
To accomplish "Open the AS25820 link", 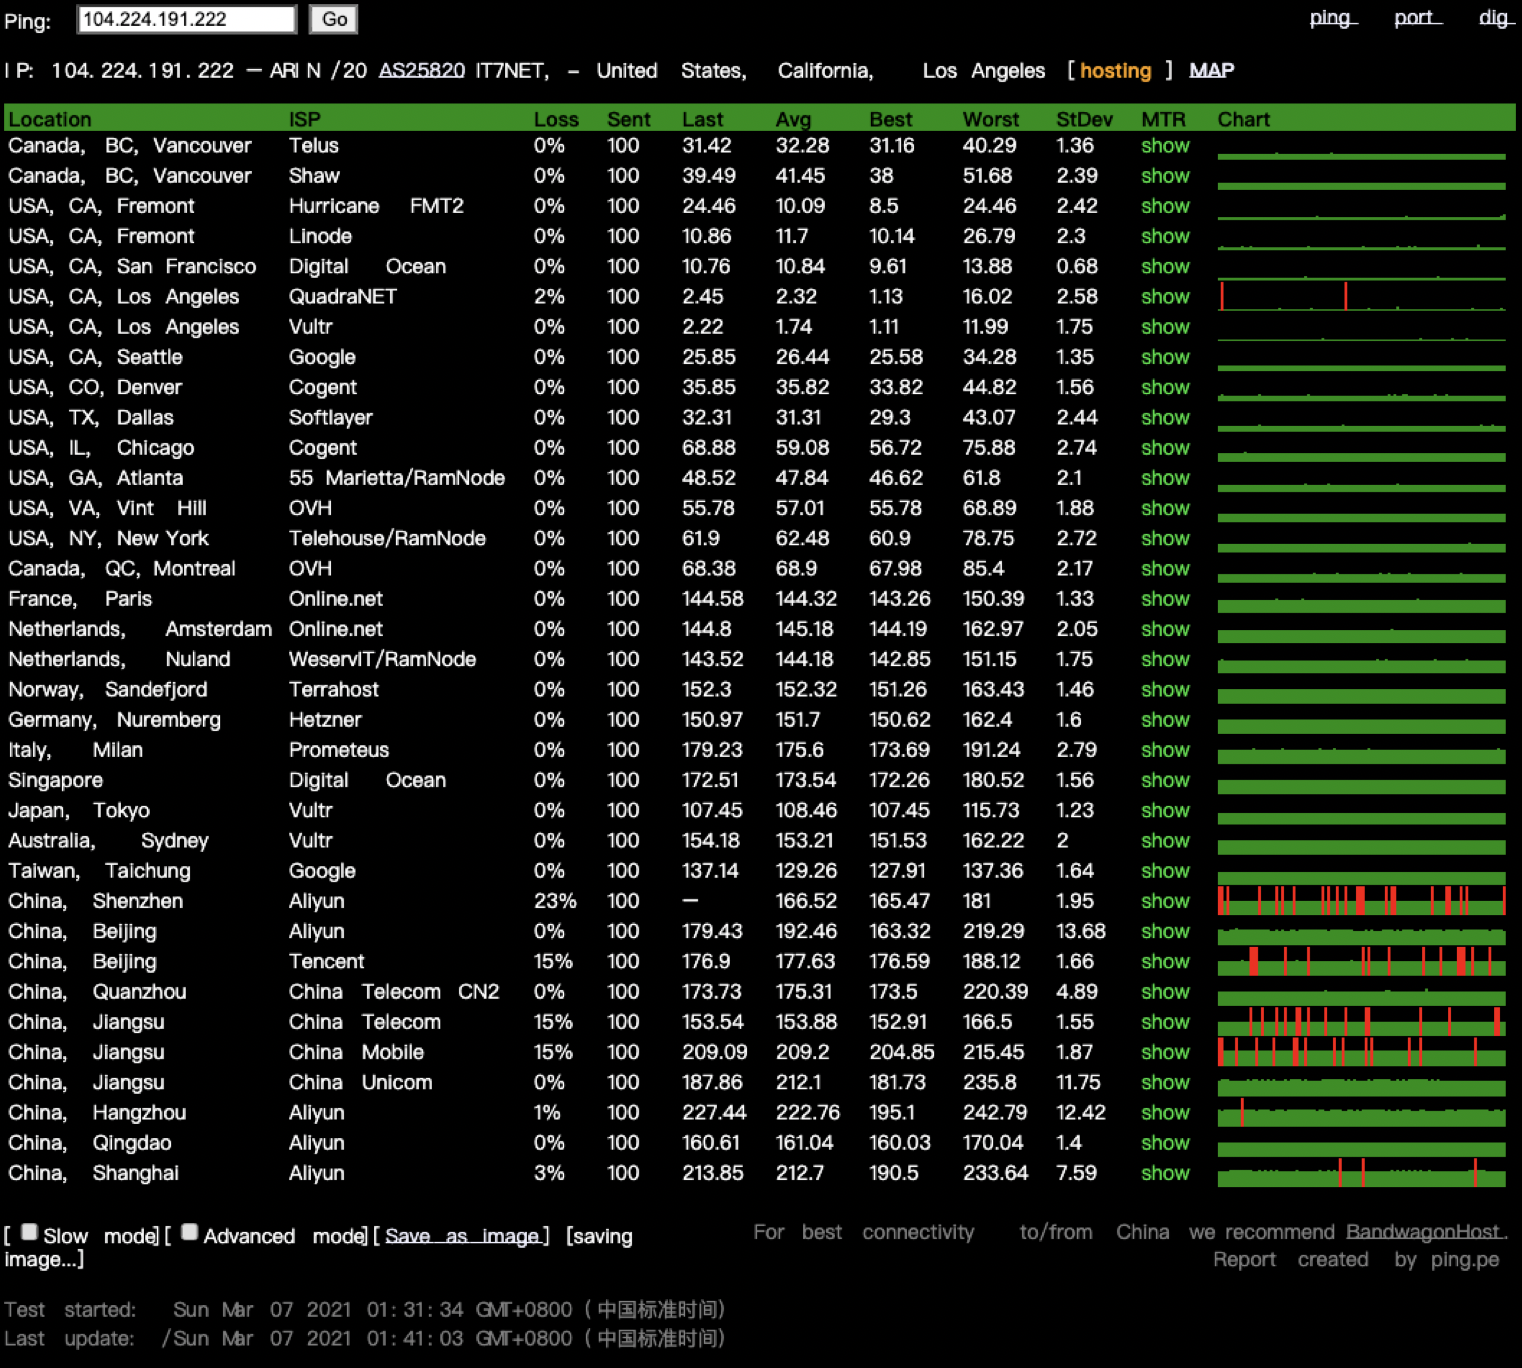I will click(x=421, y=71).
